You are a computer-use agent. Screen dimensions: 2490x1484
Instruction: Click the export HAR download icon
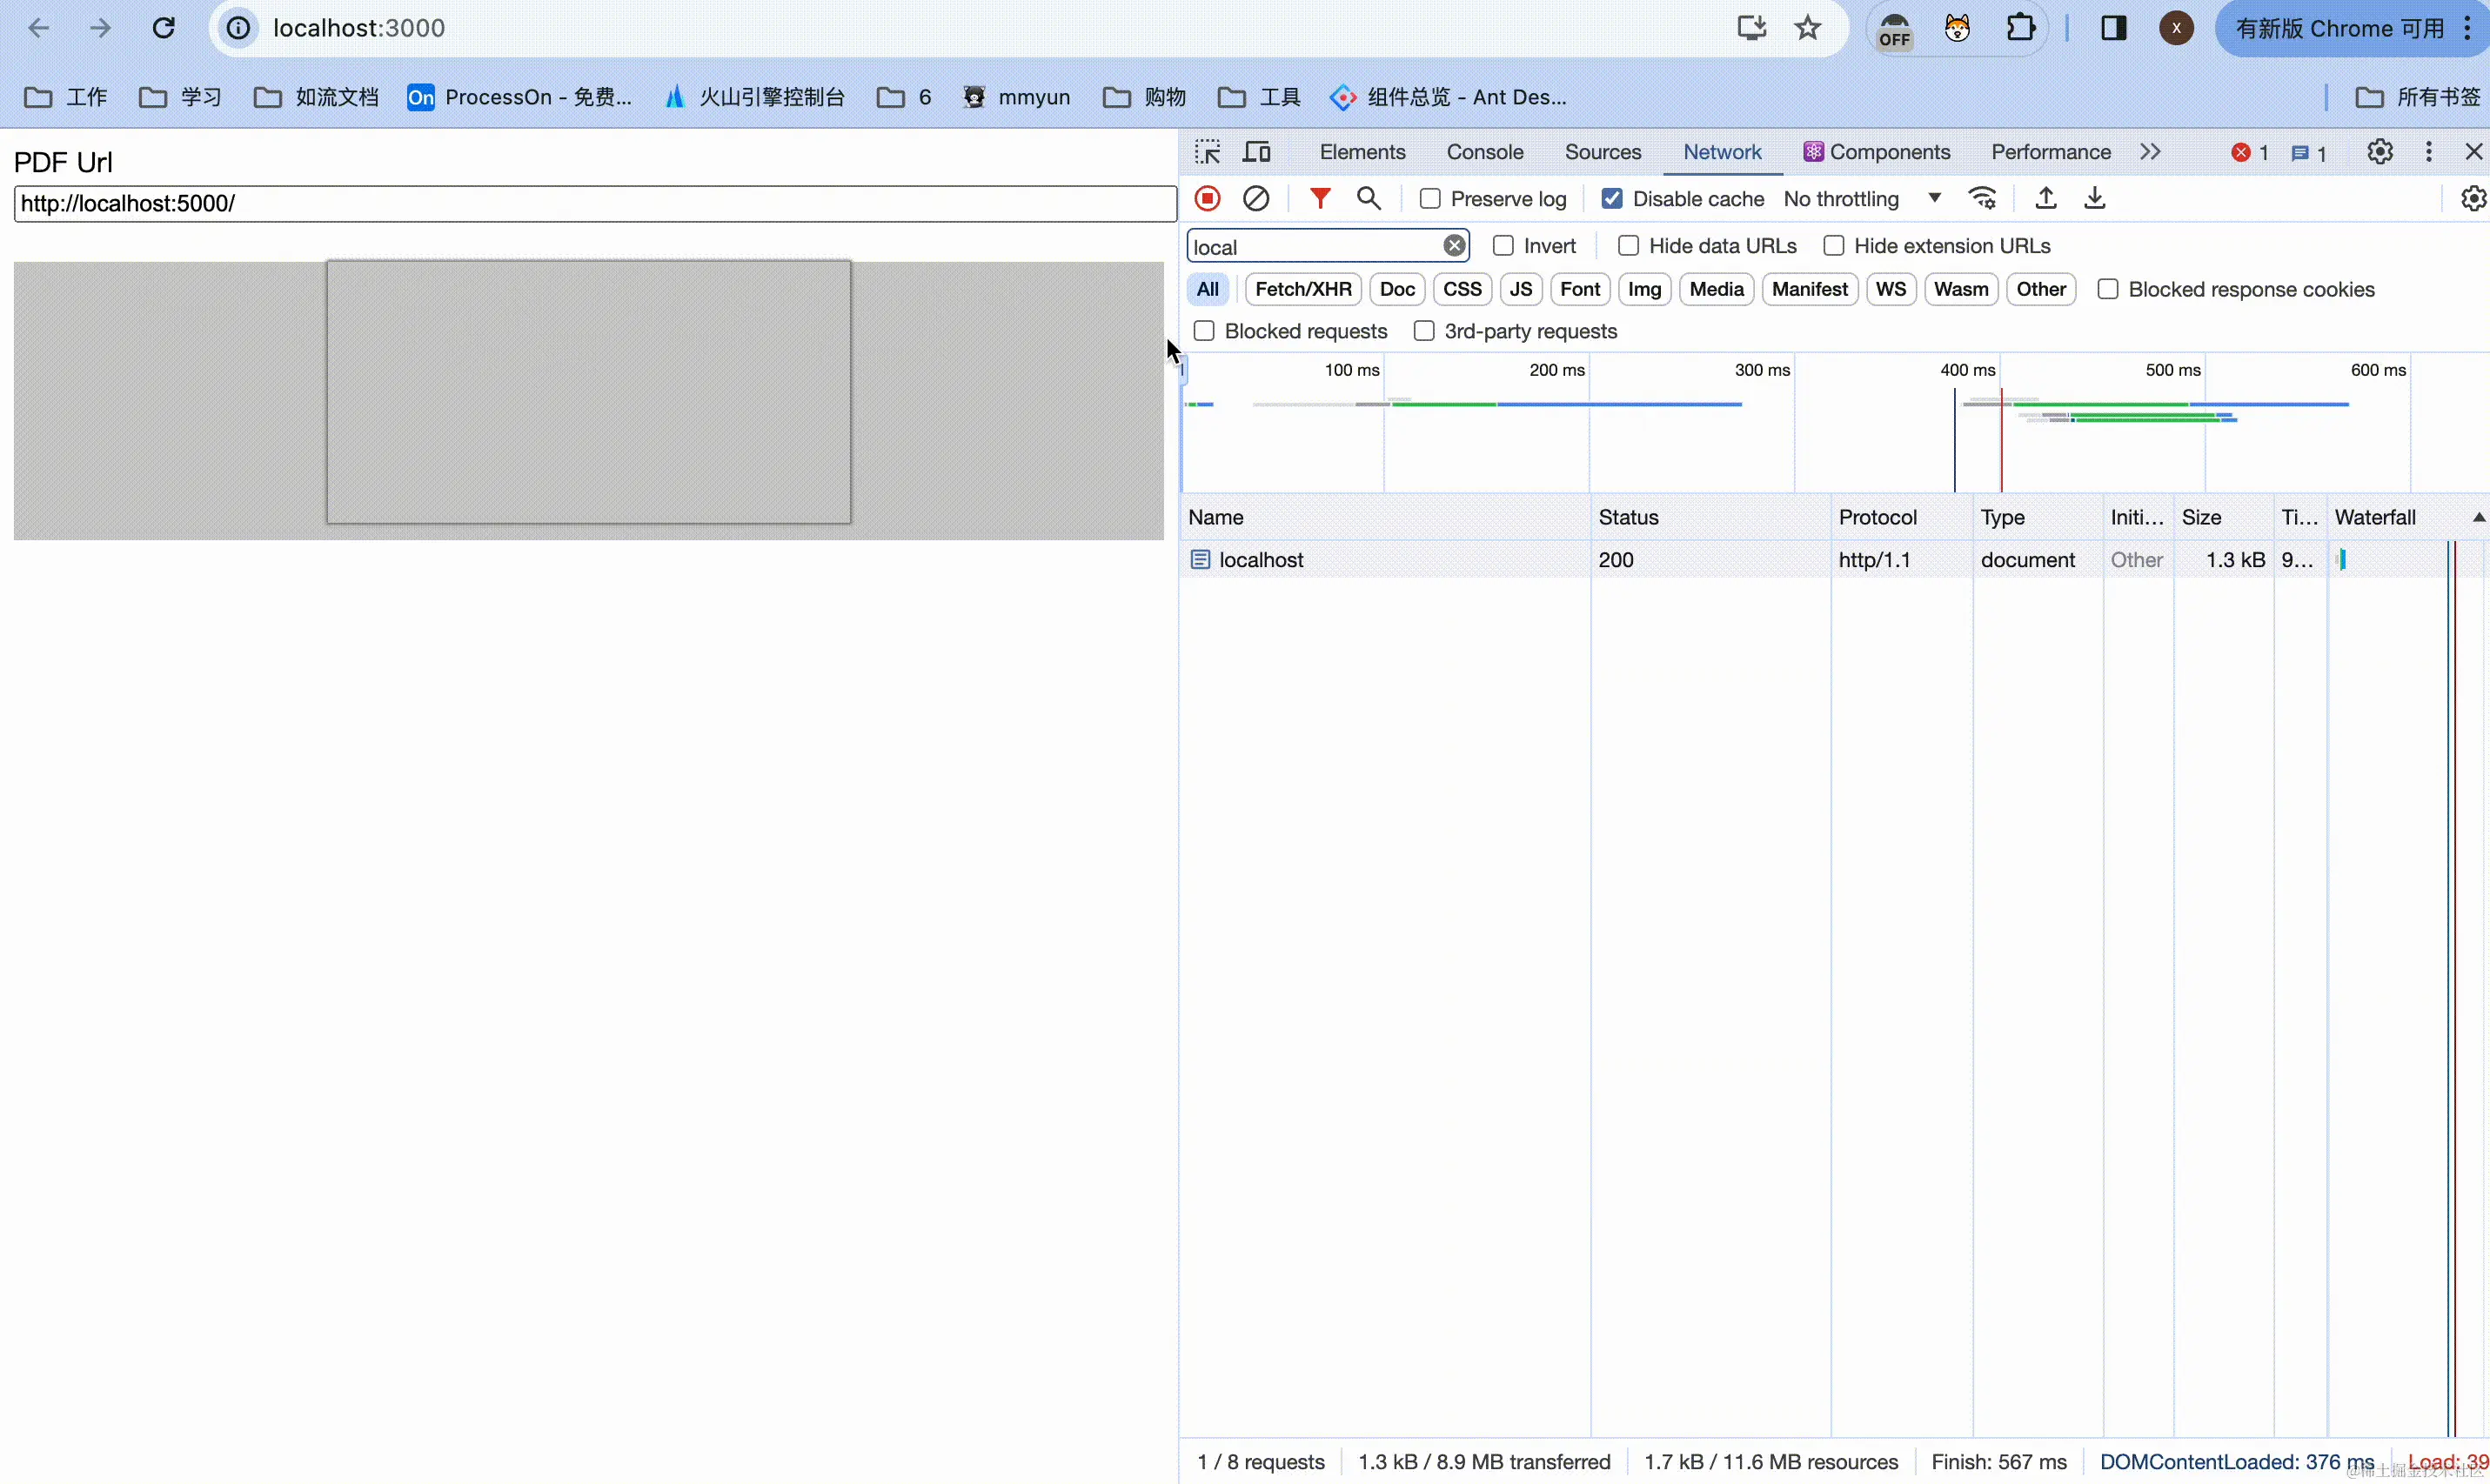2095,198
